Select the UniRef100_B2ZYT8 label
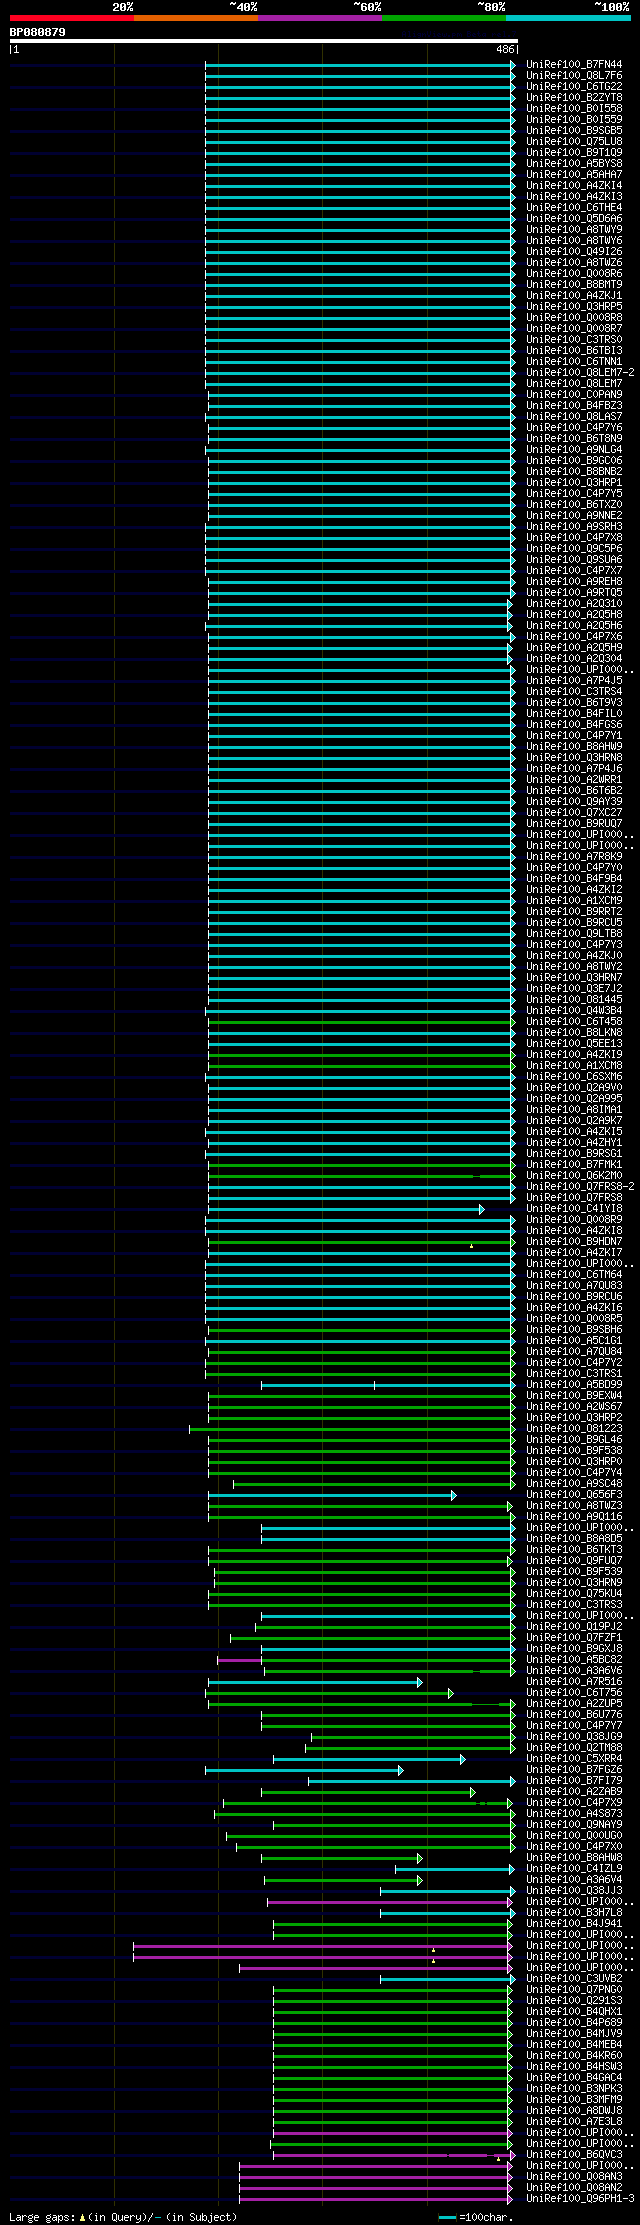This screenshot has width=640, height=2225. (x=574, y=97)
